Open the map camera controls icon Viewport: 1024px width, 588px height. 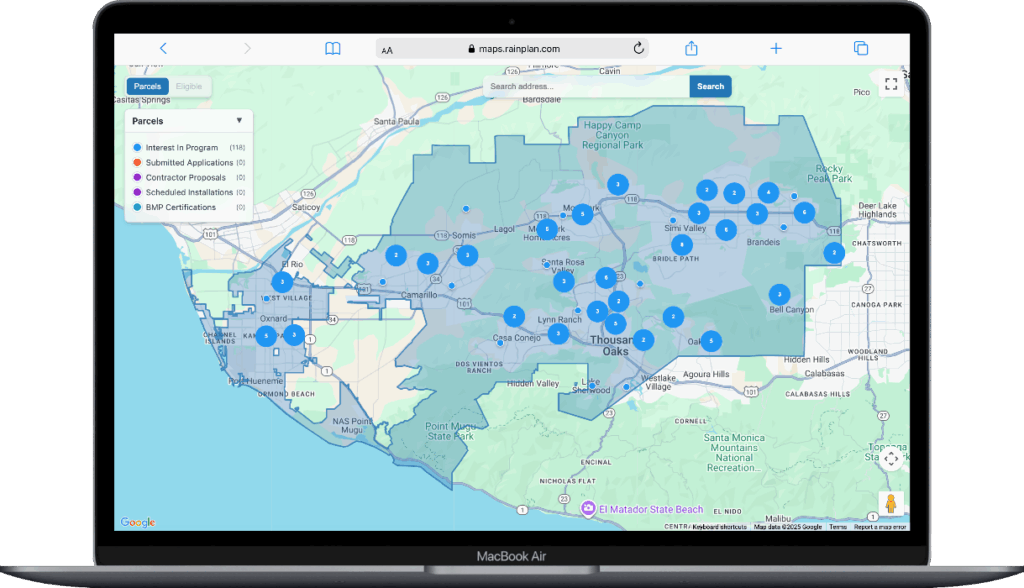pyautogui.click(x=890, y=459)
